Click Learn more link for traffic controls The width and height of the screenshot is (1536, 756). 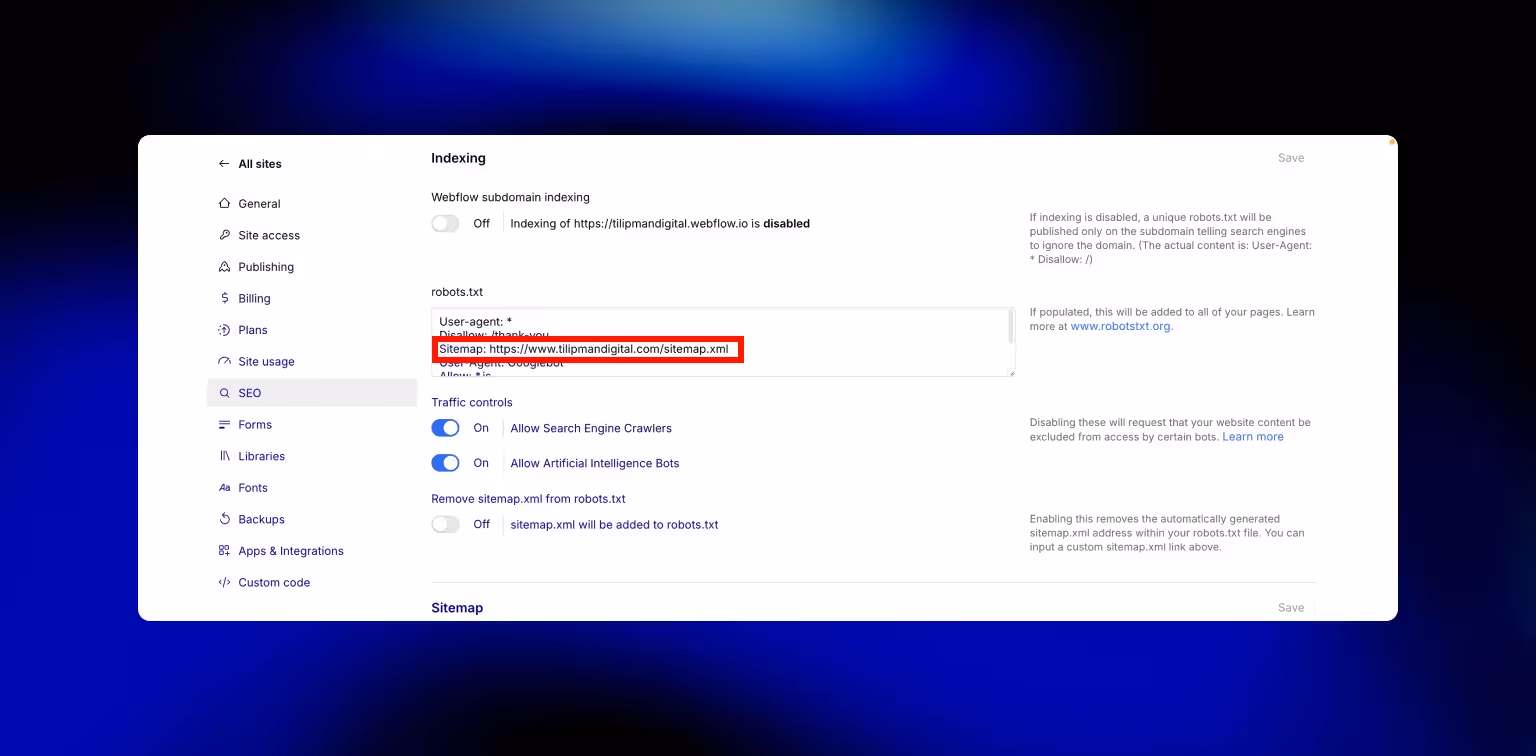click(1253, 437)
